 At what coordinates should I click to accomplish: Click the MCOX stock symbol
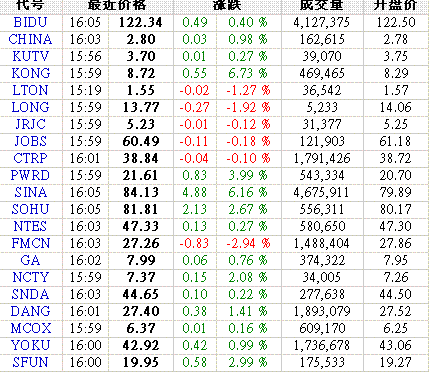pyautogui.click(x=31, y=328)
